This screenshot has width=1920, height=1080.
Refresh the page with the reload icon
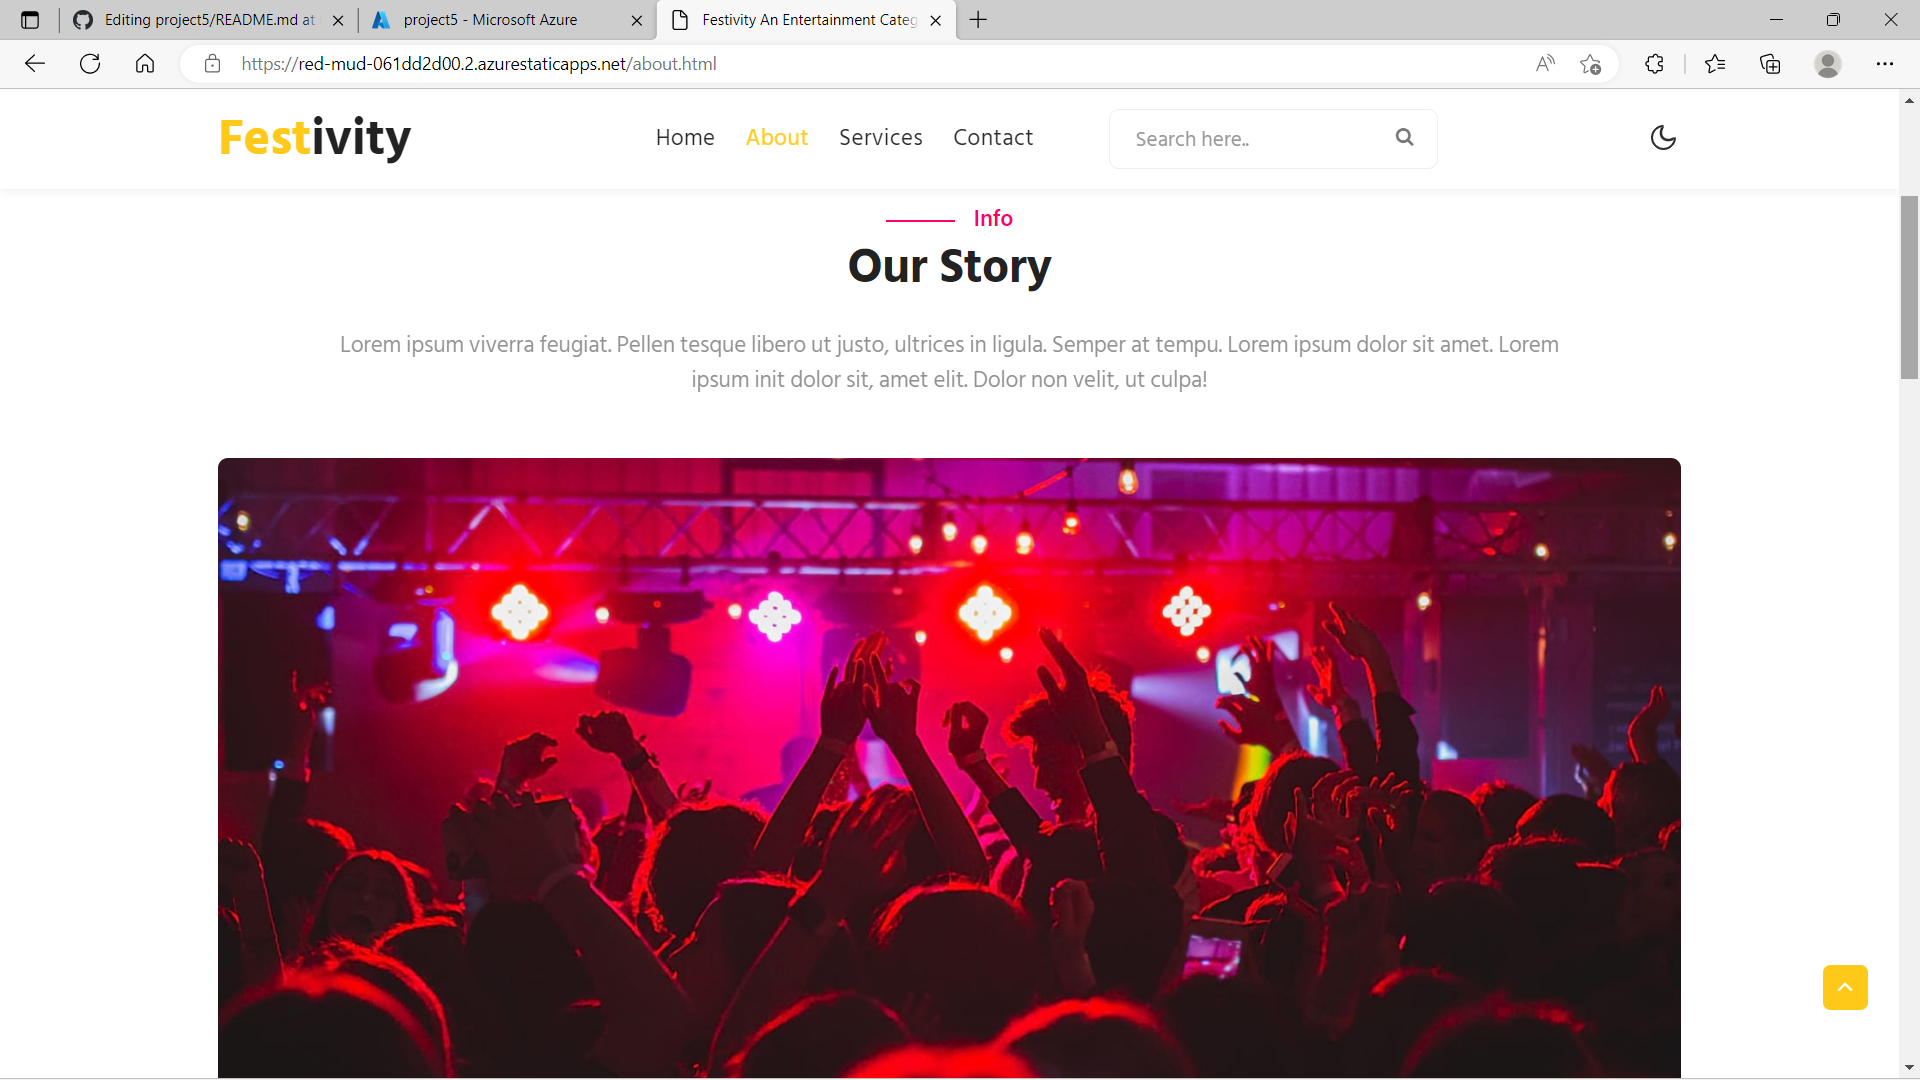(x=90, y=64)
